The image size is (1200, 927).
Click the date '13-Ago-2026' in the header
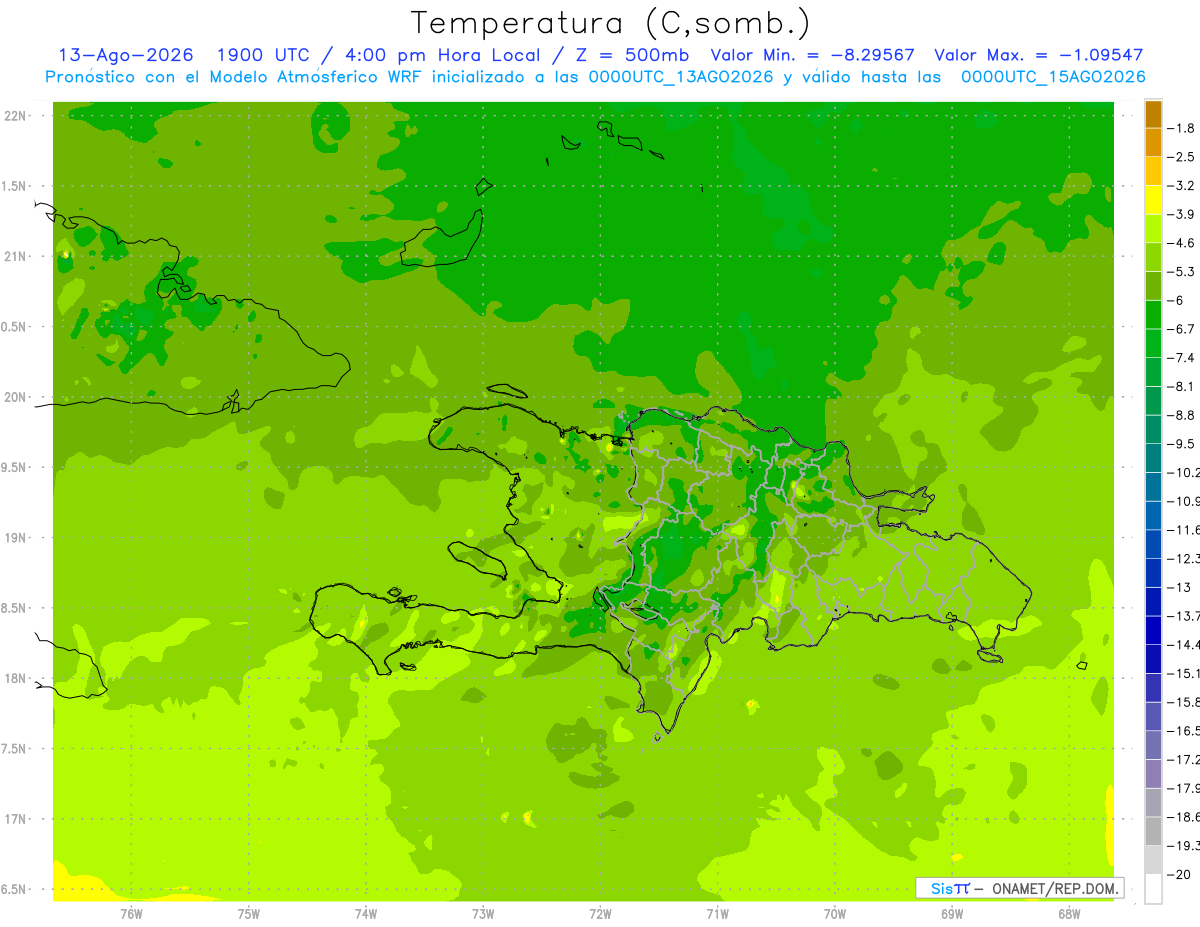point(126,55)
